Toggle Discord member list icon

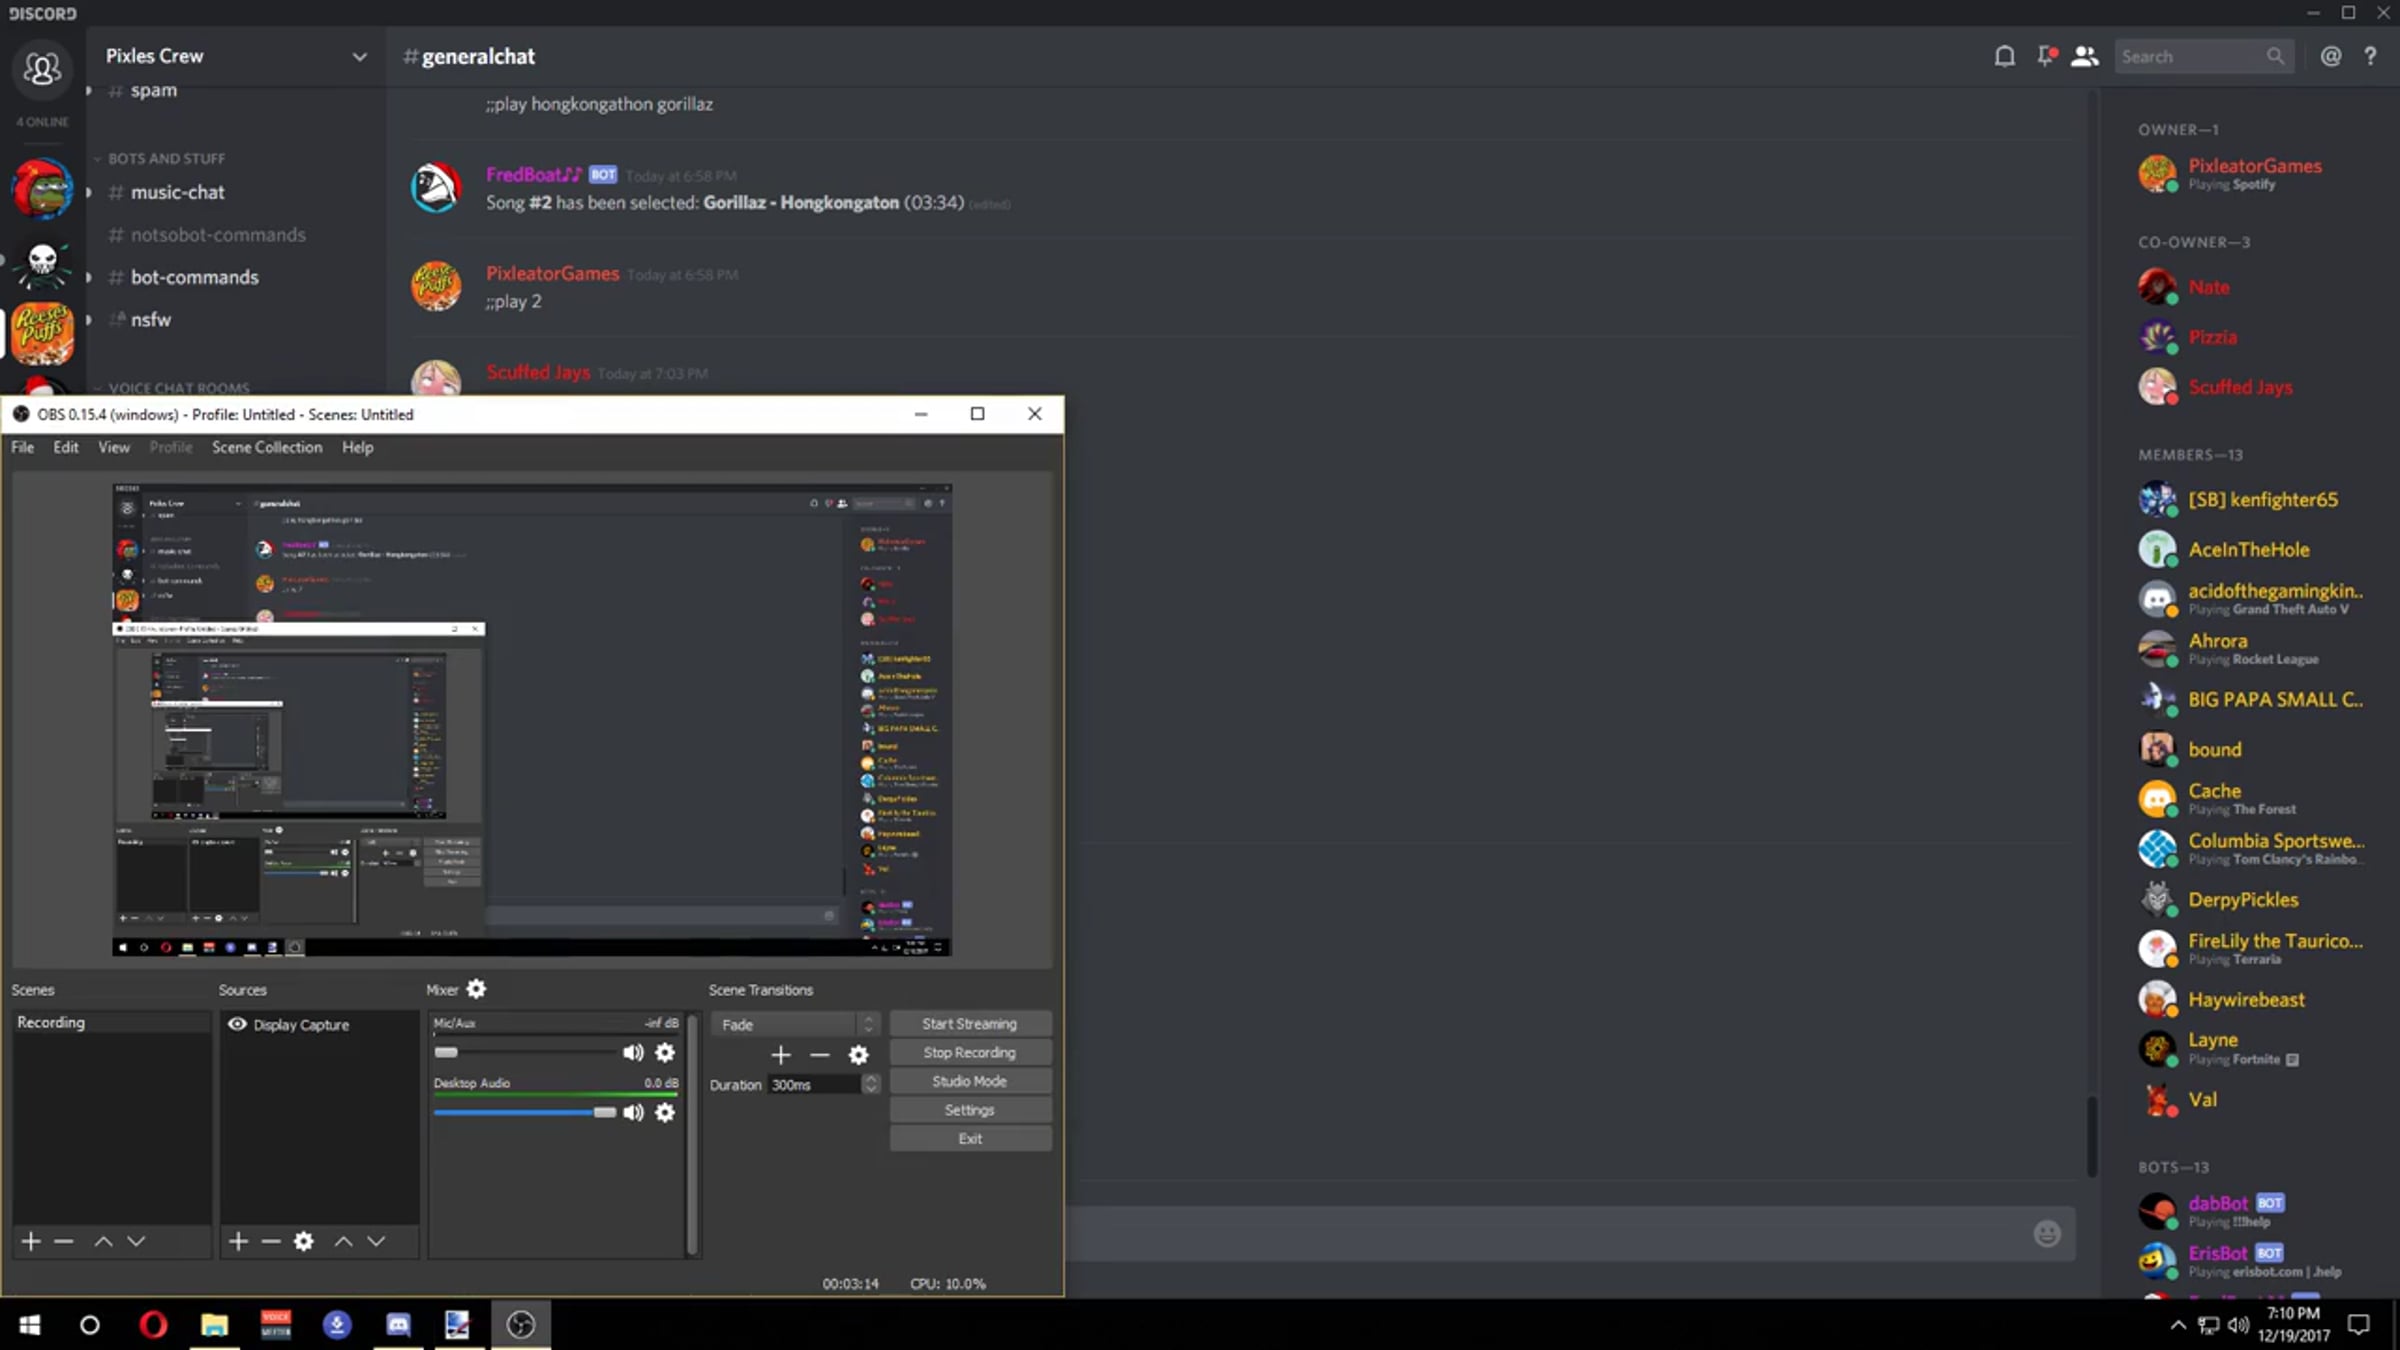(x=2084, y=56)
